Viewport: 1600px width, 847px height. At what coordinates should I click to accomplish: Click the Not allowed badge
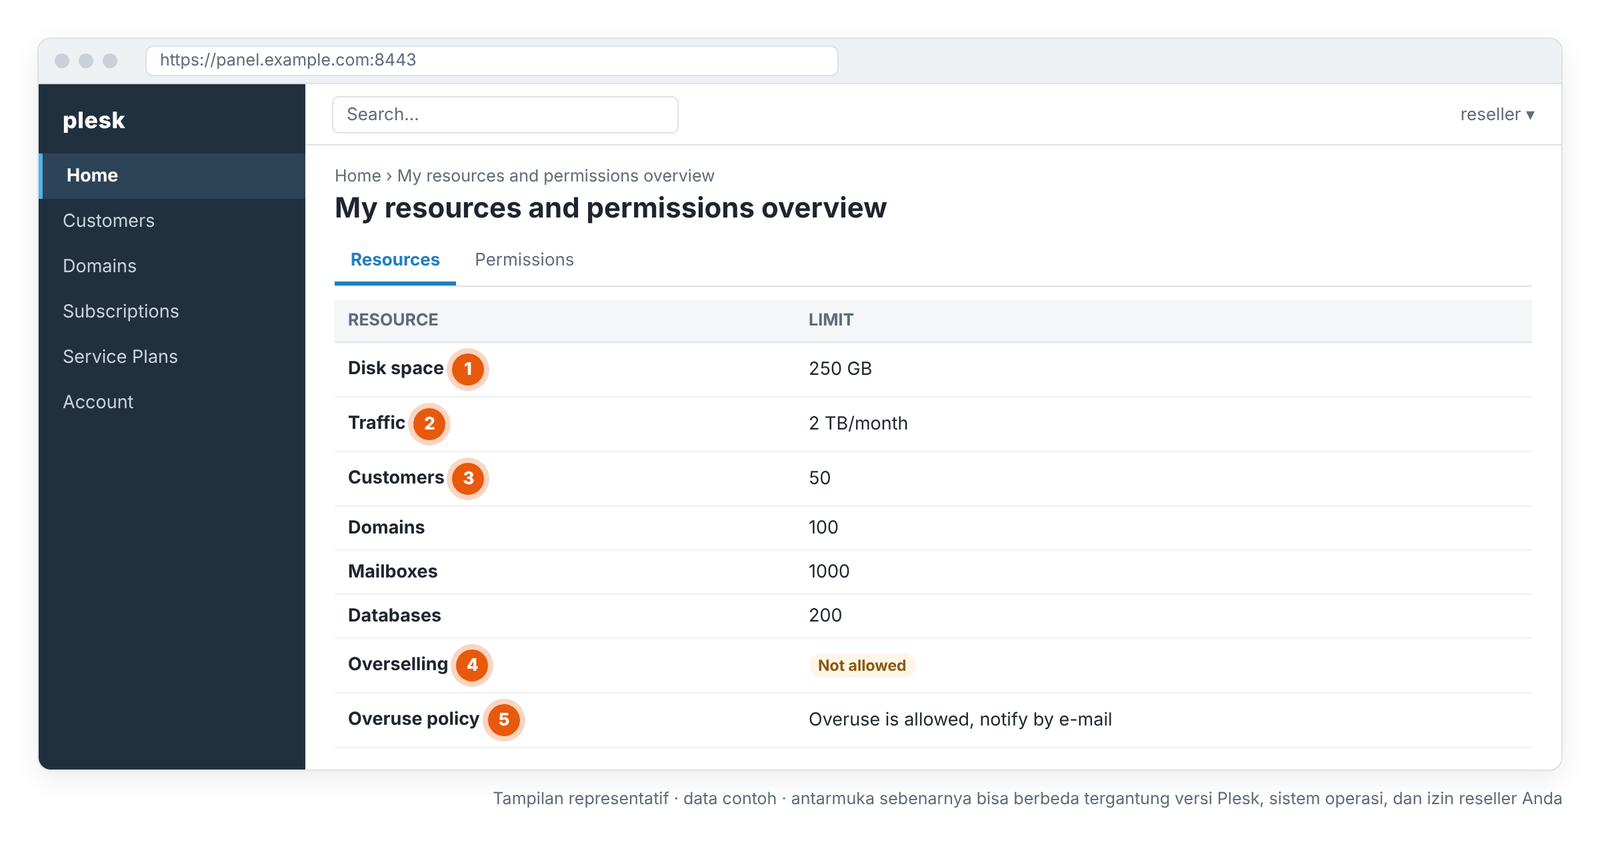862,666
